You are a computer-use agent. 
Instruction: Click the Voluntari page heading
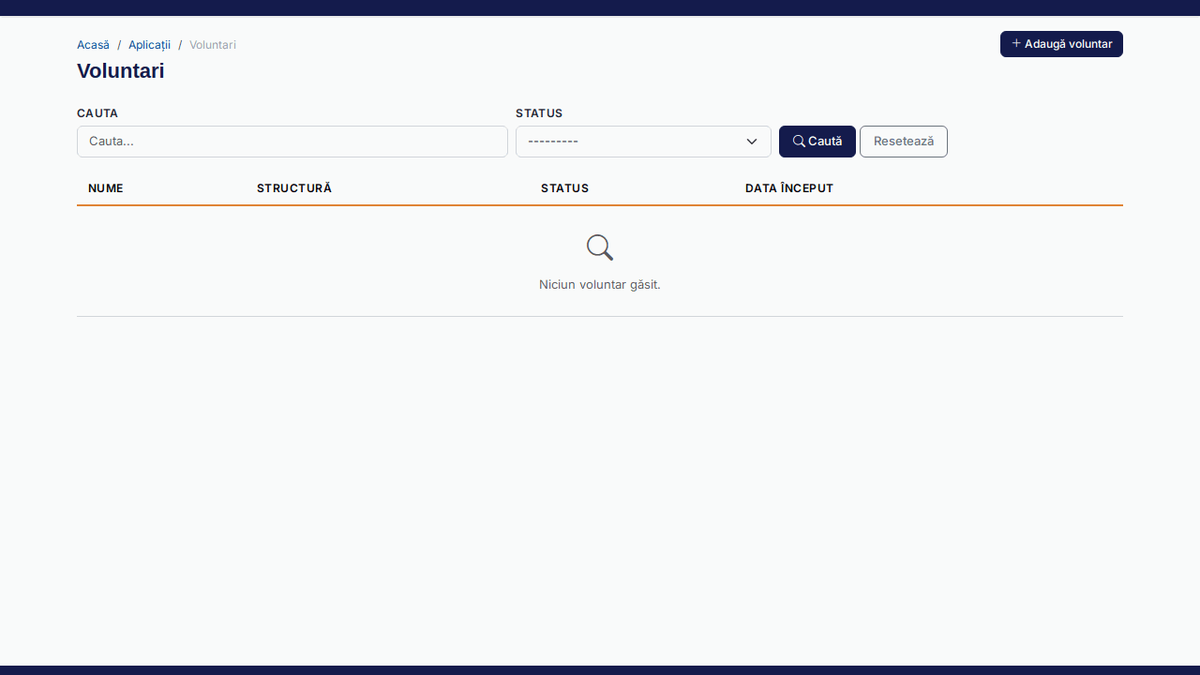point(121,71)
